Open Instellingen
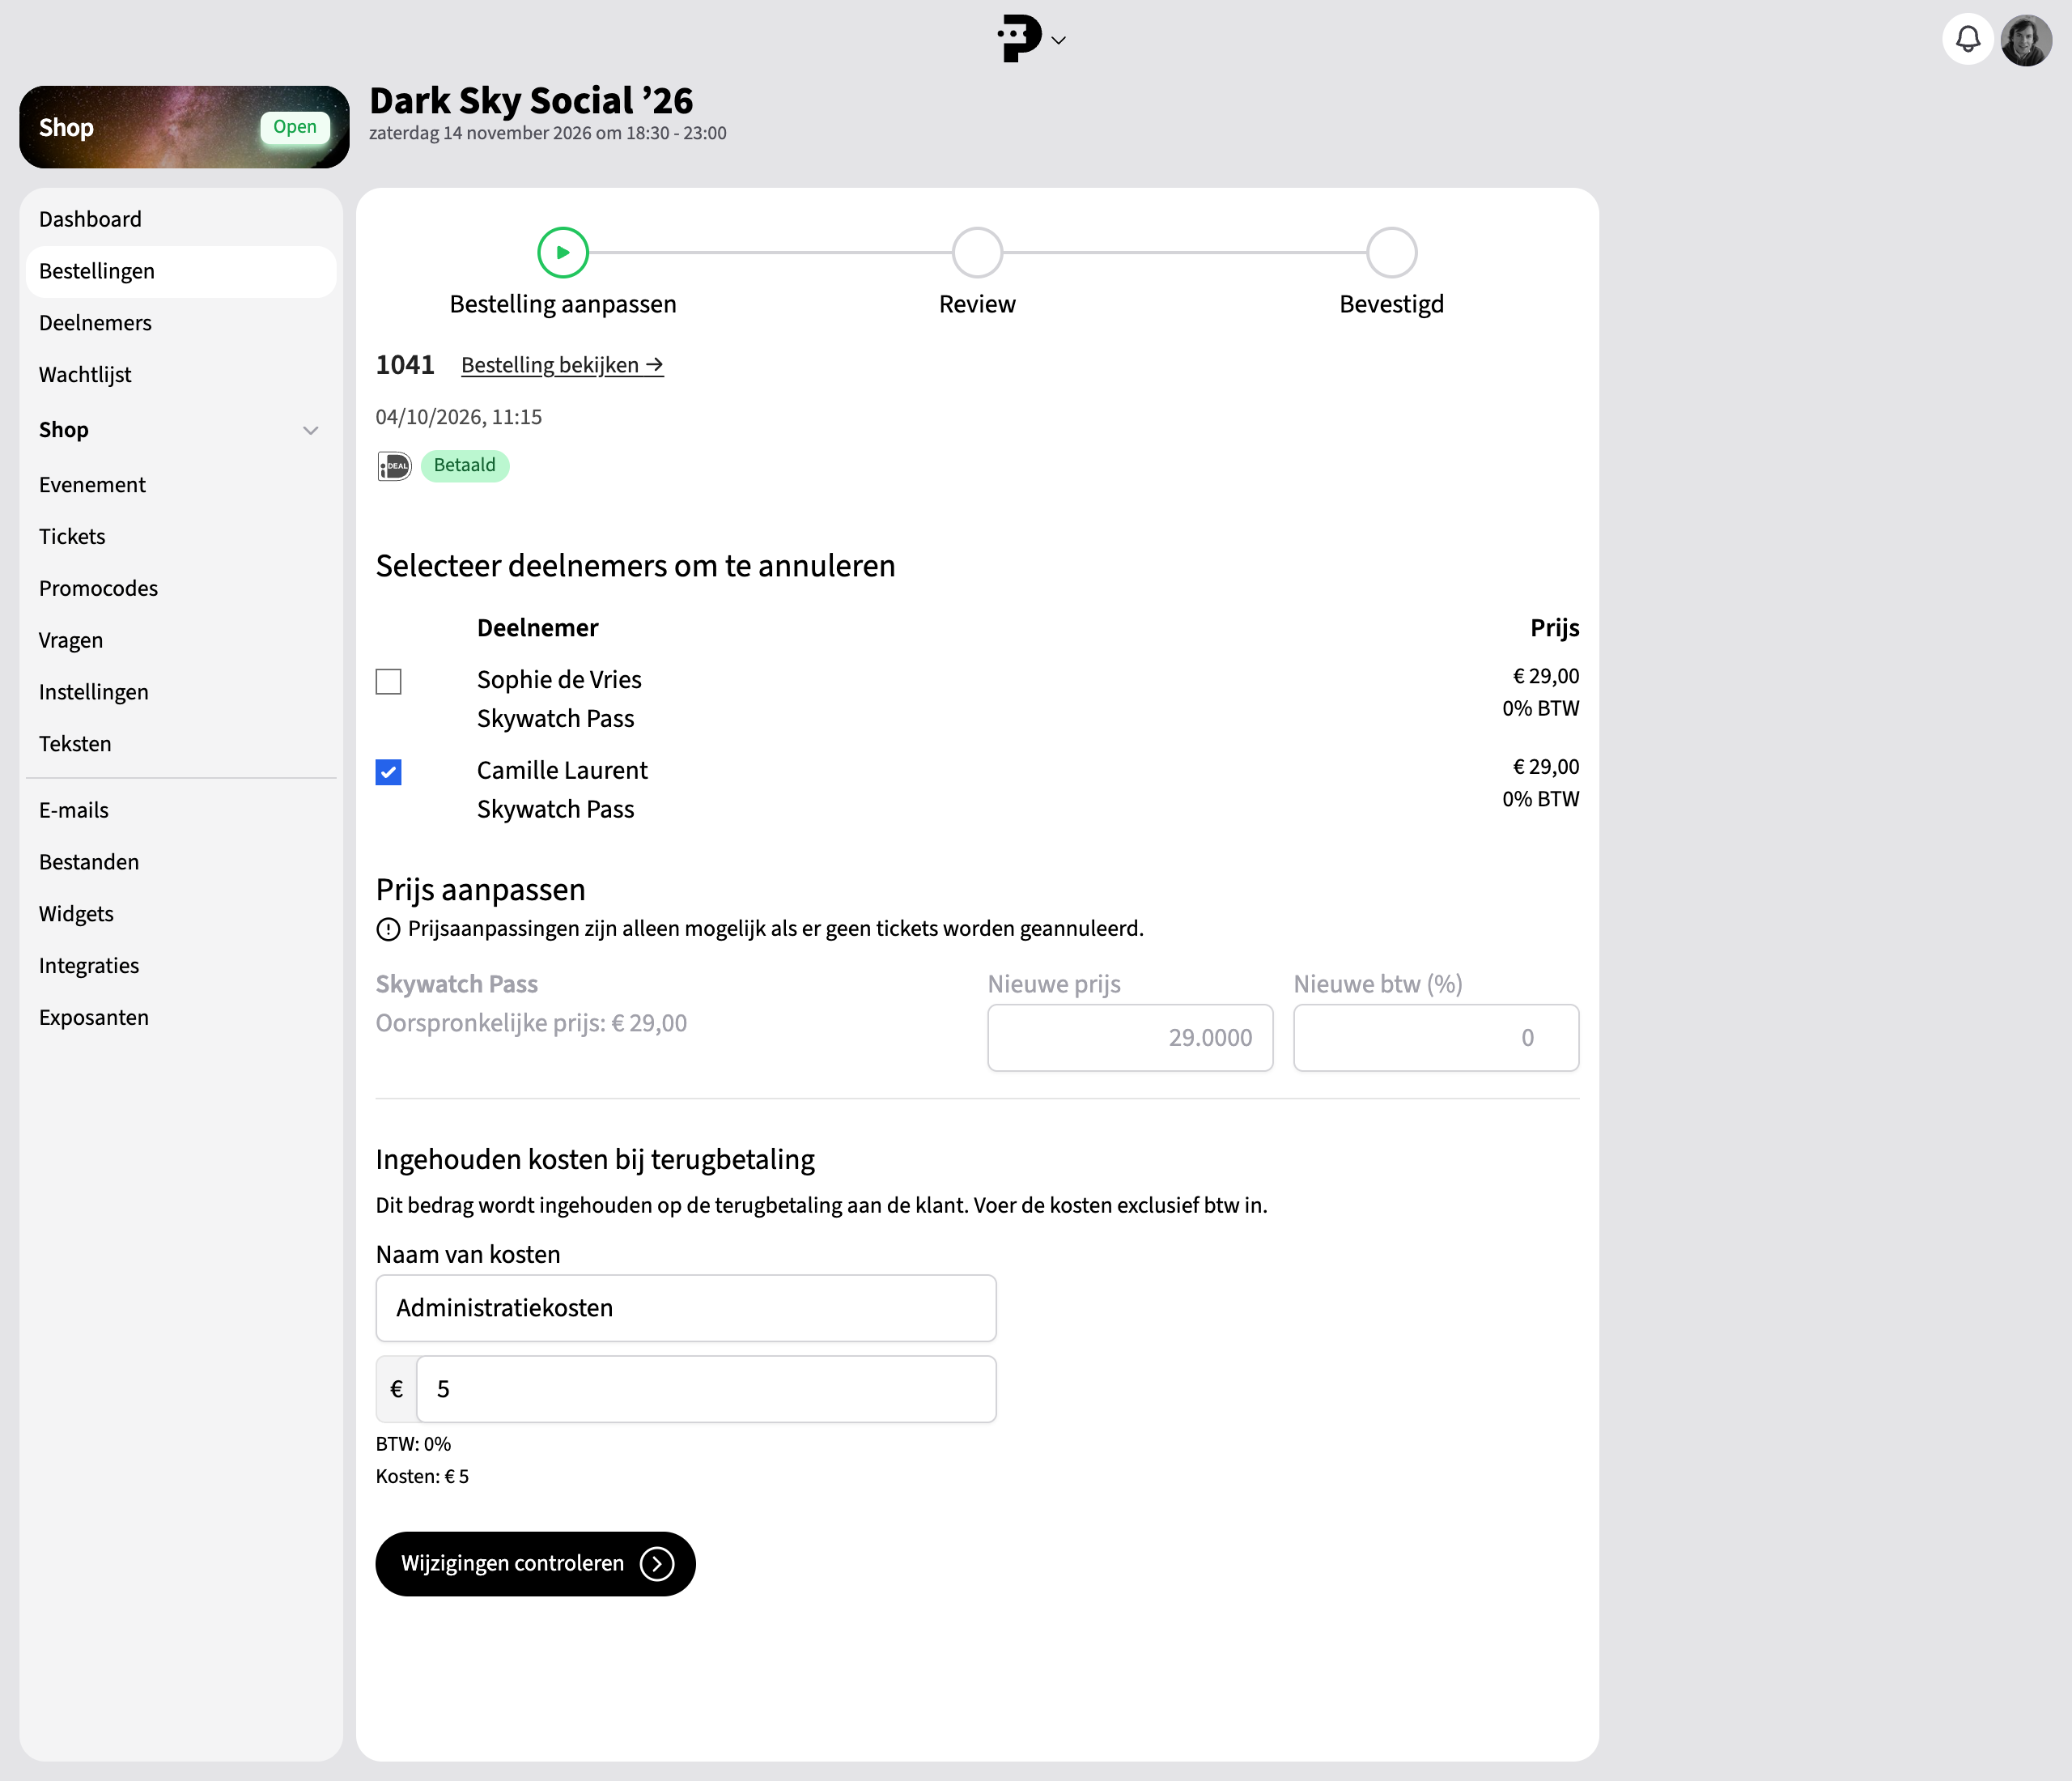The width and height of the screenshot is (2072, 1781). point(181,693)
